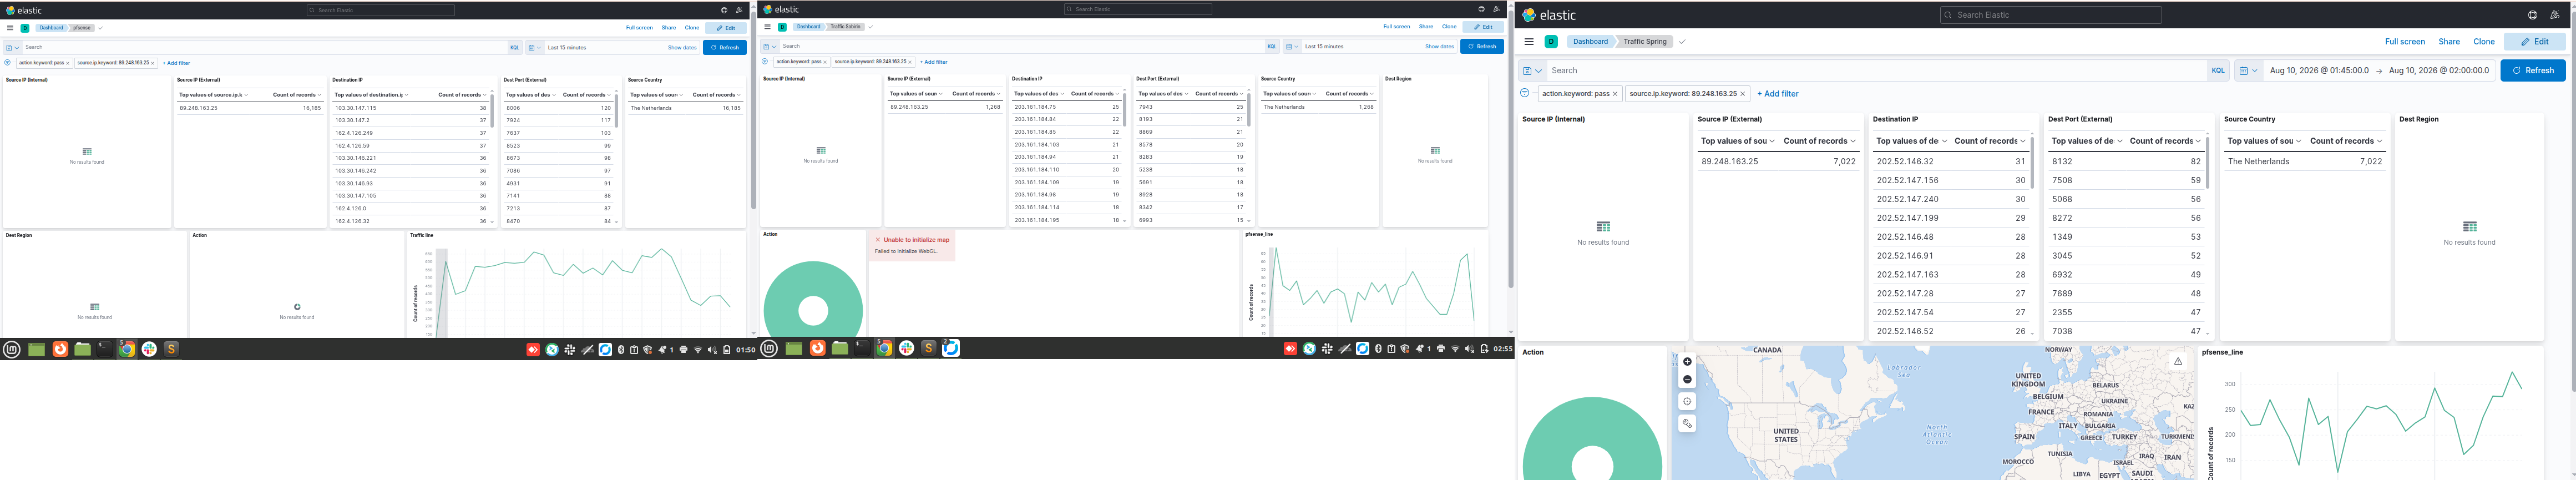
Task: Fit map to data bounds in Traffic Spring
Action: pos(1687,402)
